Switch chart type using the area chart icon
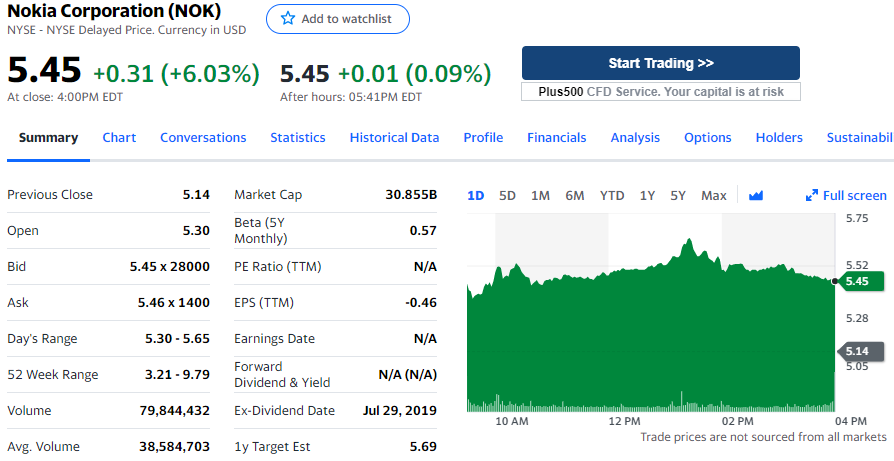The image size is (894, 461). pos(755,195)
